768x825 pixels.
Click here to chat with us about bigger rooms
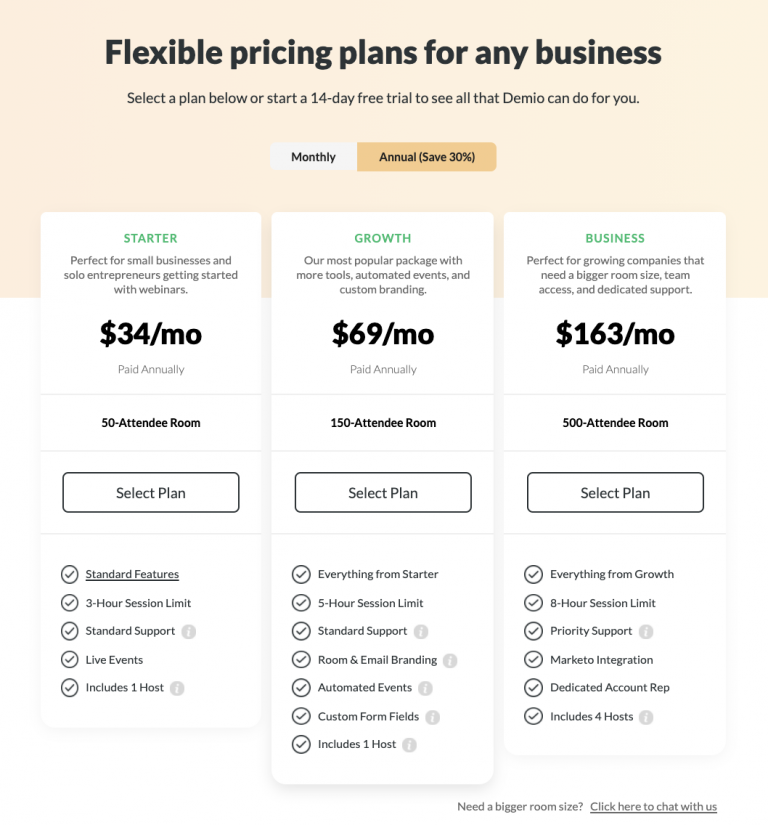pos(654,807)
